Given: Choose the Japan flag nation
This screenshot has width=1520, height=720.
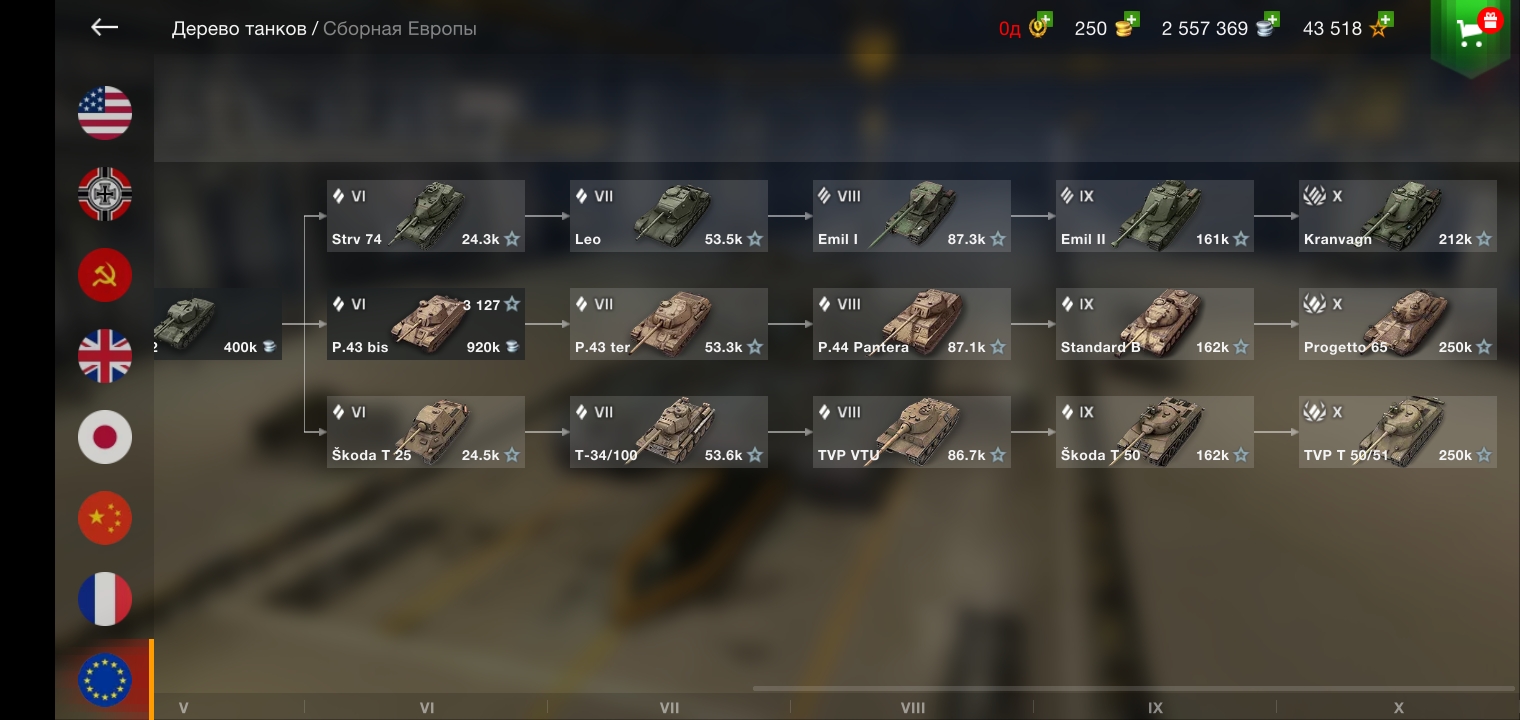Looking at the screenshot, I should pos(105,437).
